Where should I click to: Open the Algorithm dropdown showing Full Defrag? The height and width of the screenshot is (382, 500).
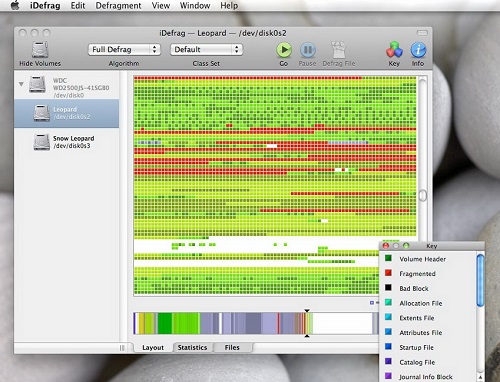click(124, 50)
